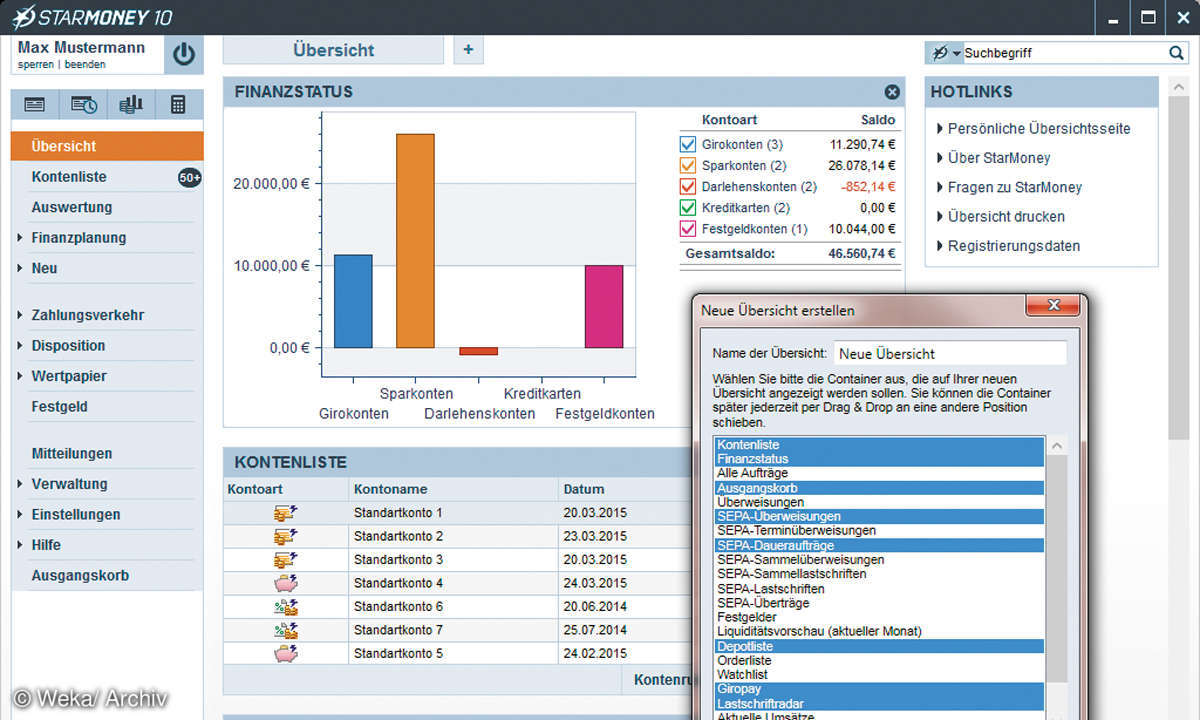Expand Einstellungen in the sidebar
Viewport: 1200px width, 720px height.
[21, 515]
